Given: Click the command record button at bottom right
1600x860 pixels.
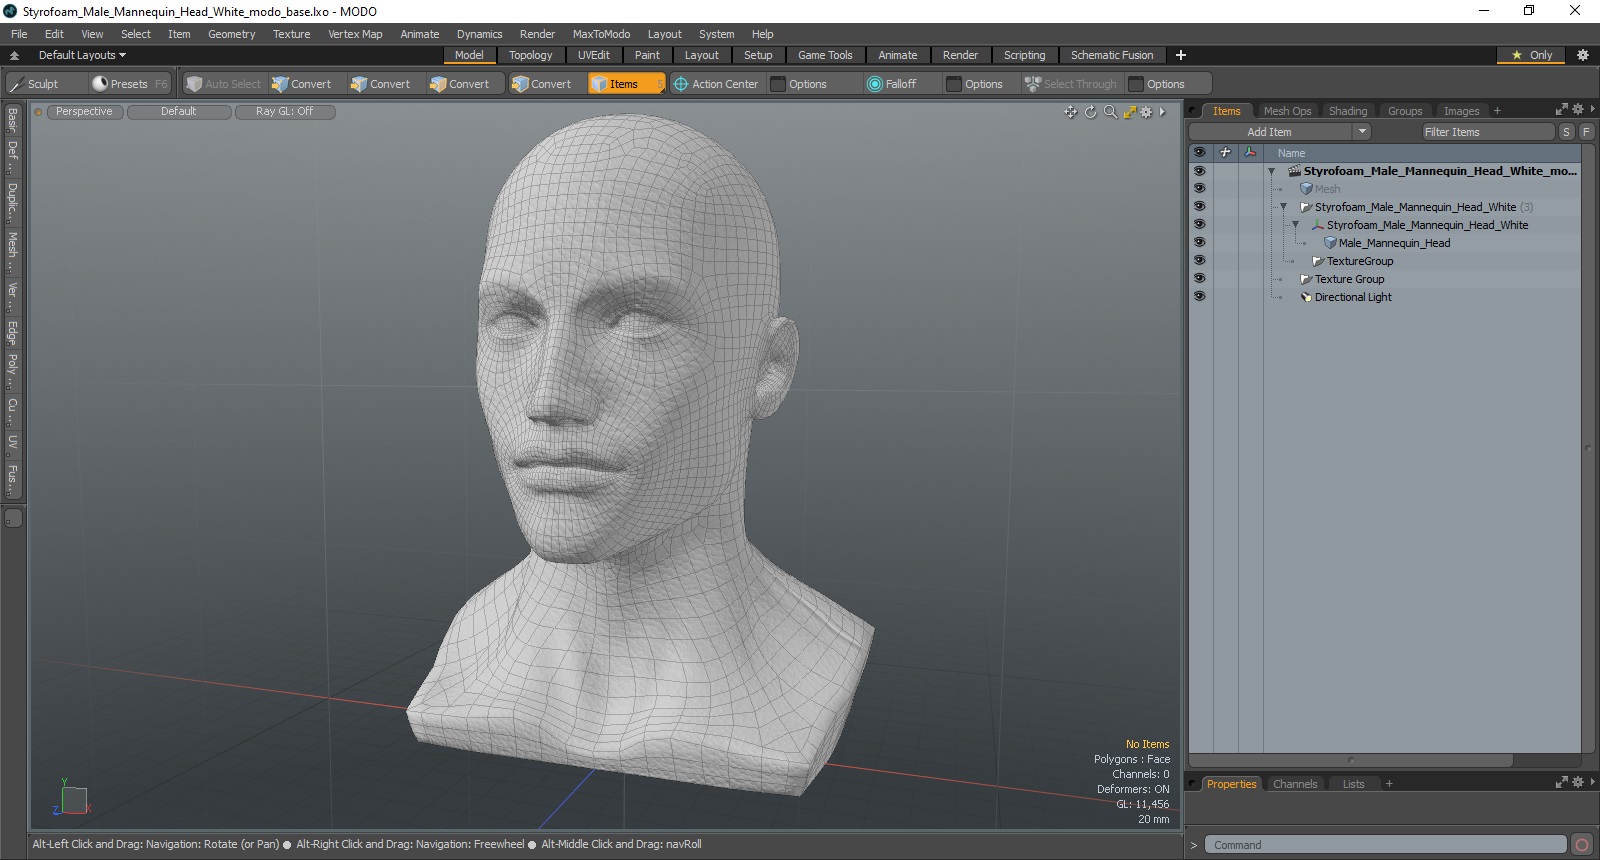Looking at the screenshot, I should [1581, 845].
